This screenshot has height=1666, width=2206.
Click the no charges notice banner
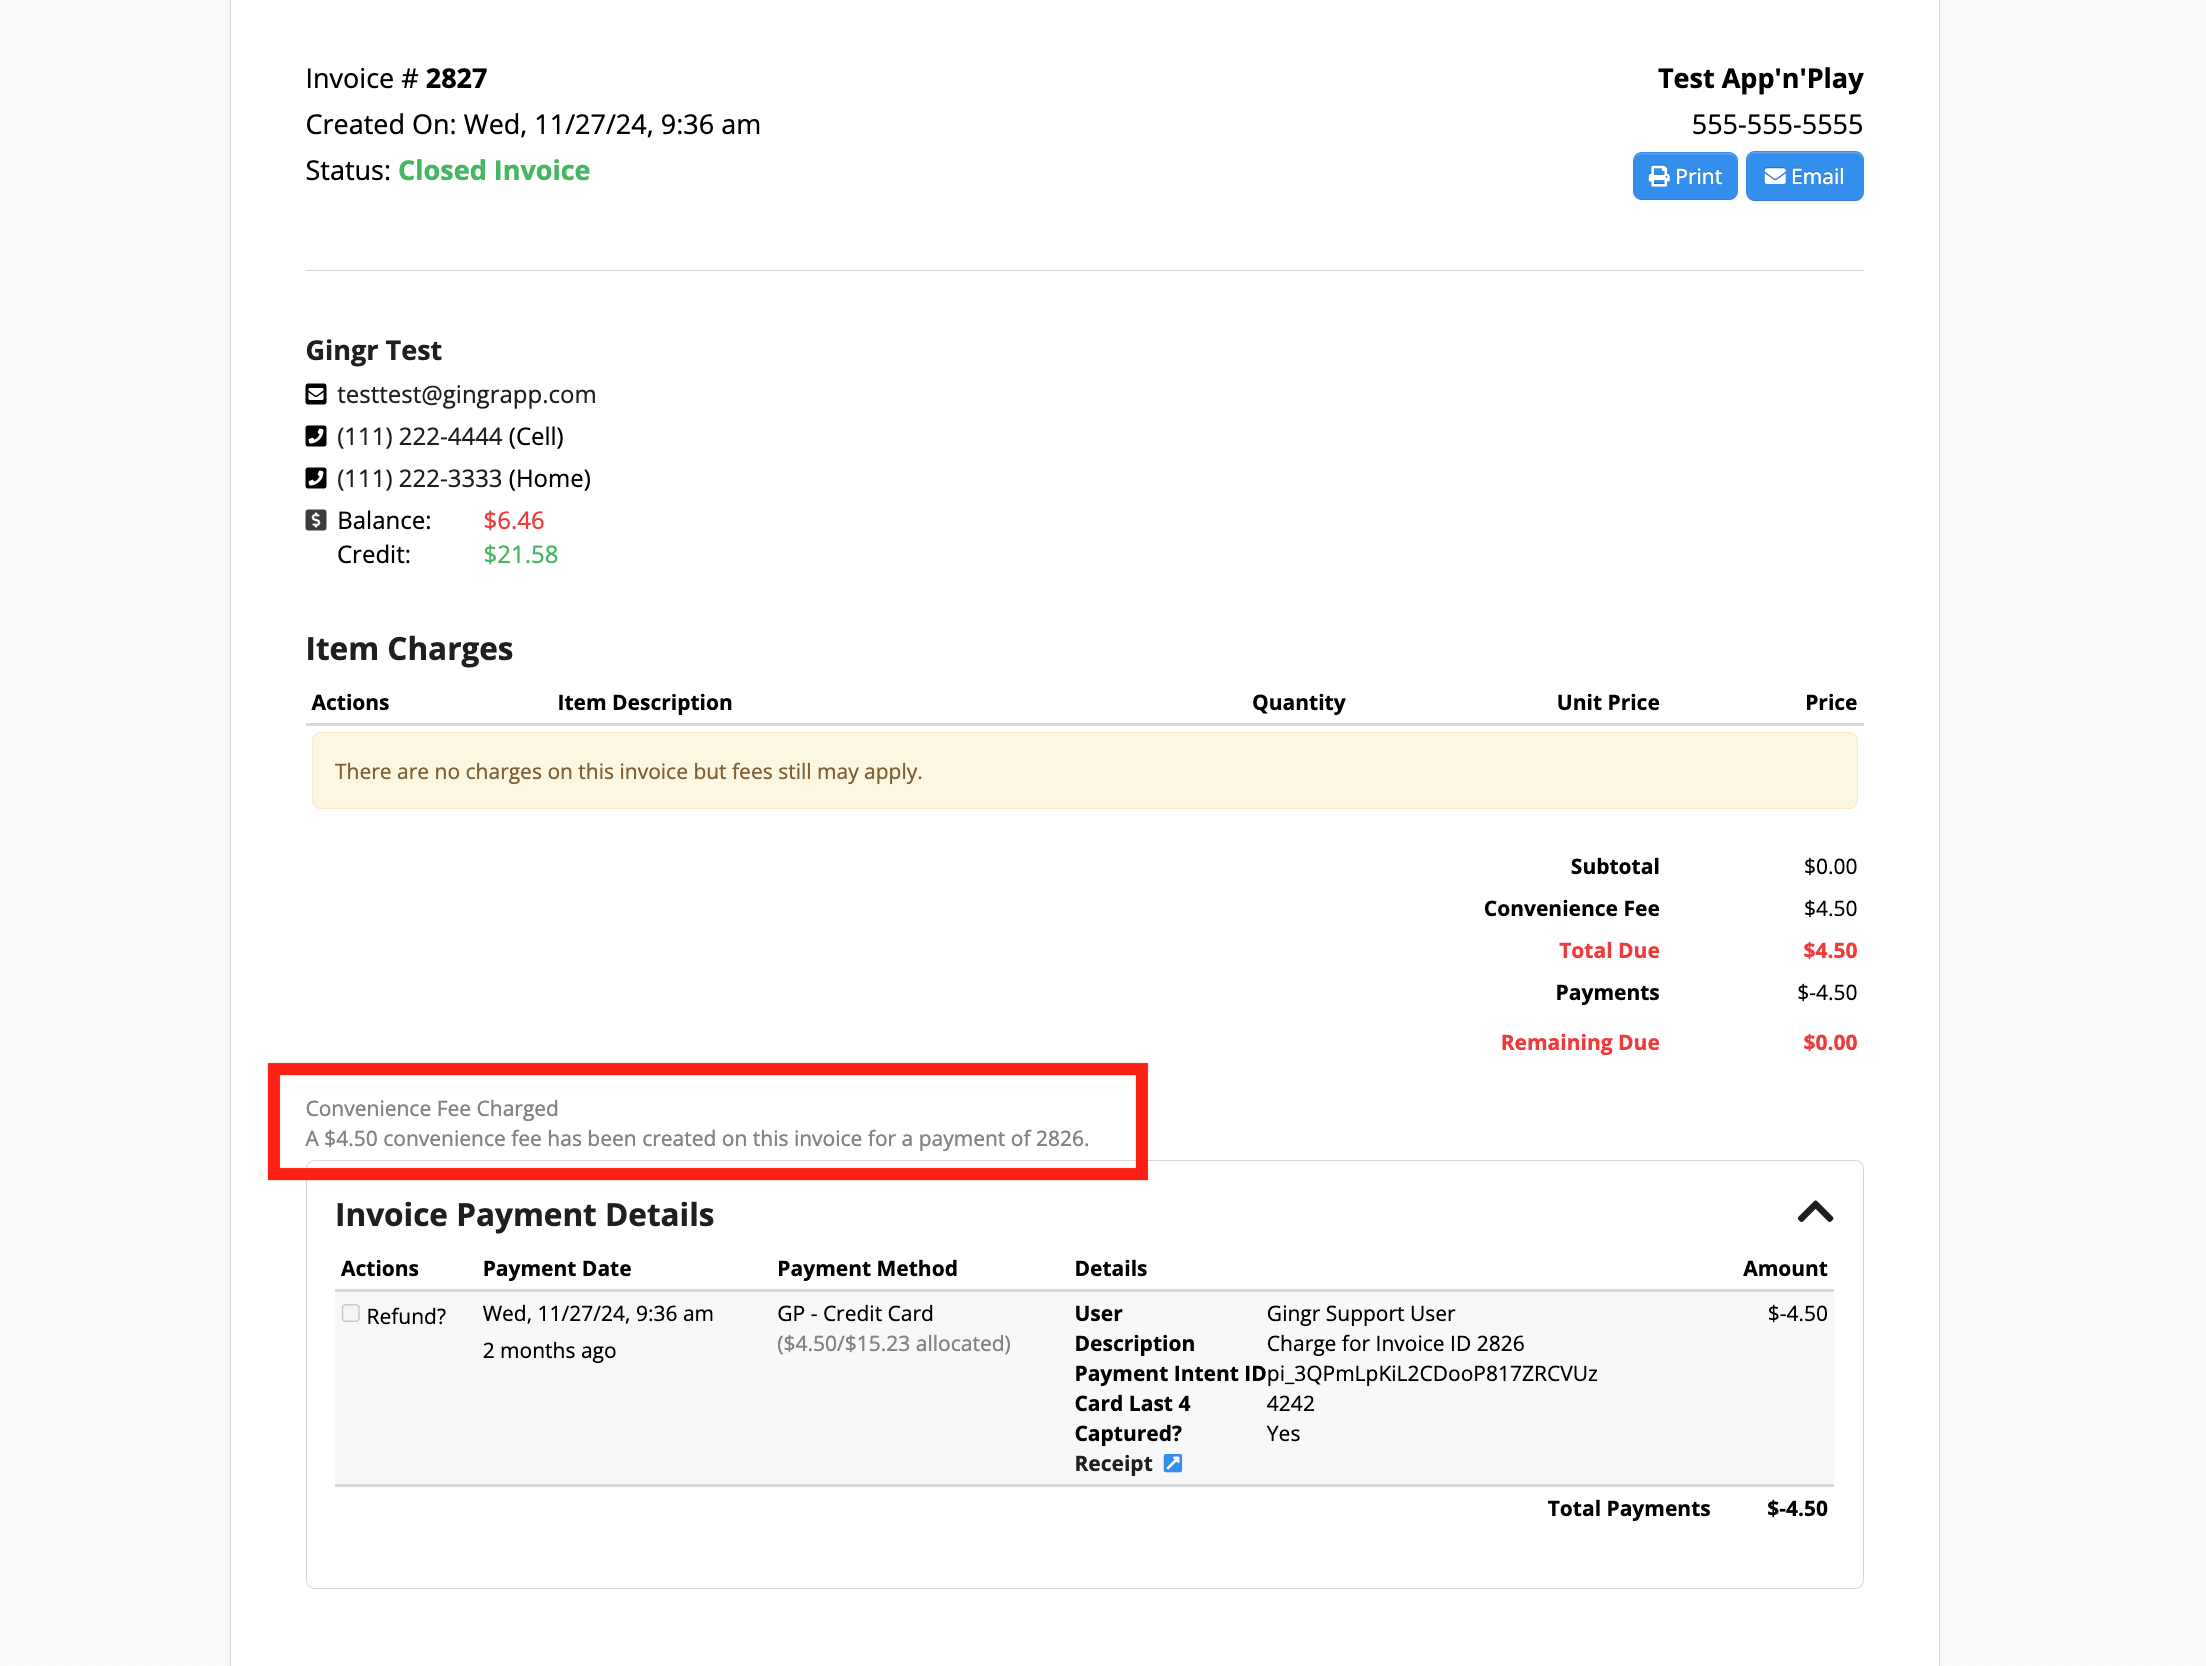[x=1085, y=771]
